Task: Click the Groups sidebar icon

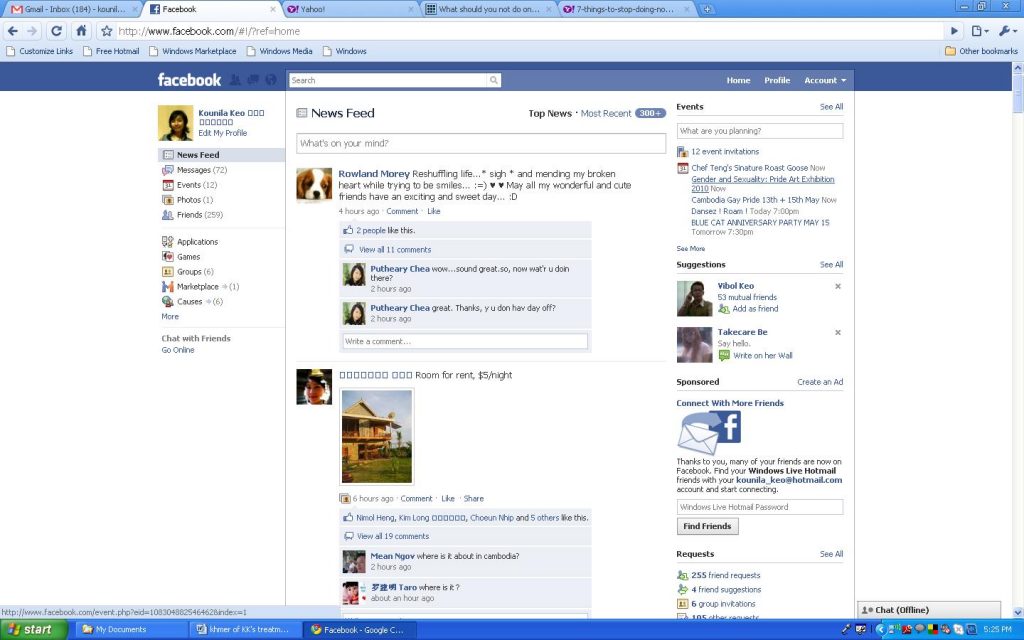Action: pyautogui.click(x=168, y=272)
